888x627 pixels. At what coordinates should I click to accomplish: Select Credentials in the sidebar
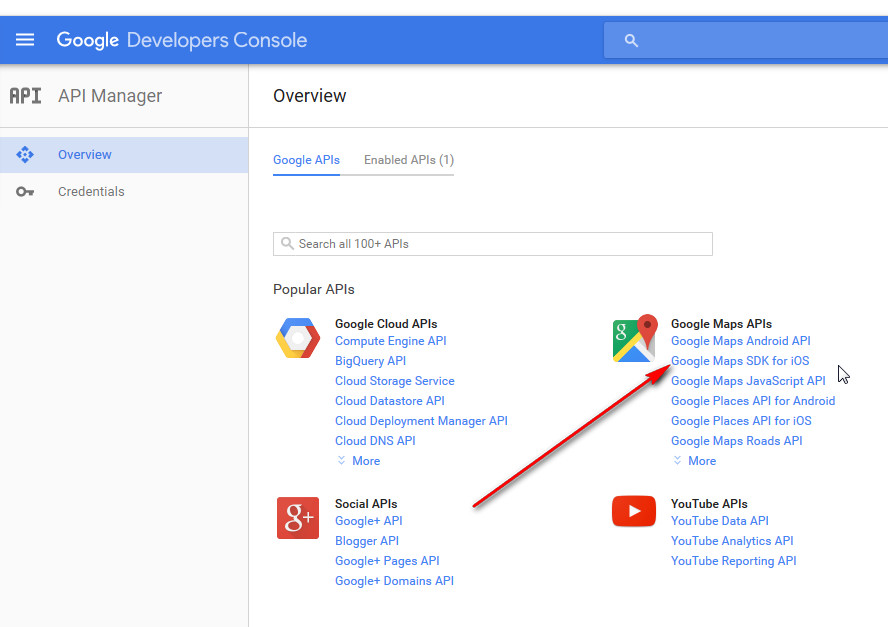[124, 191]
